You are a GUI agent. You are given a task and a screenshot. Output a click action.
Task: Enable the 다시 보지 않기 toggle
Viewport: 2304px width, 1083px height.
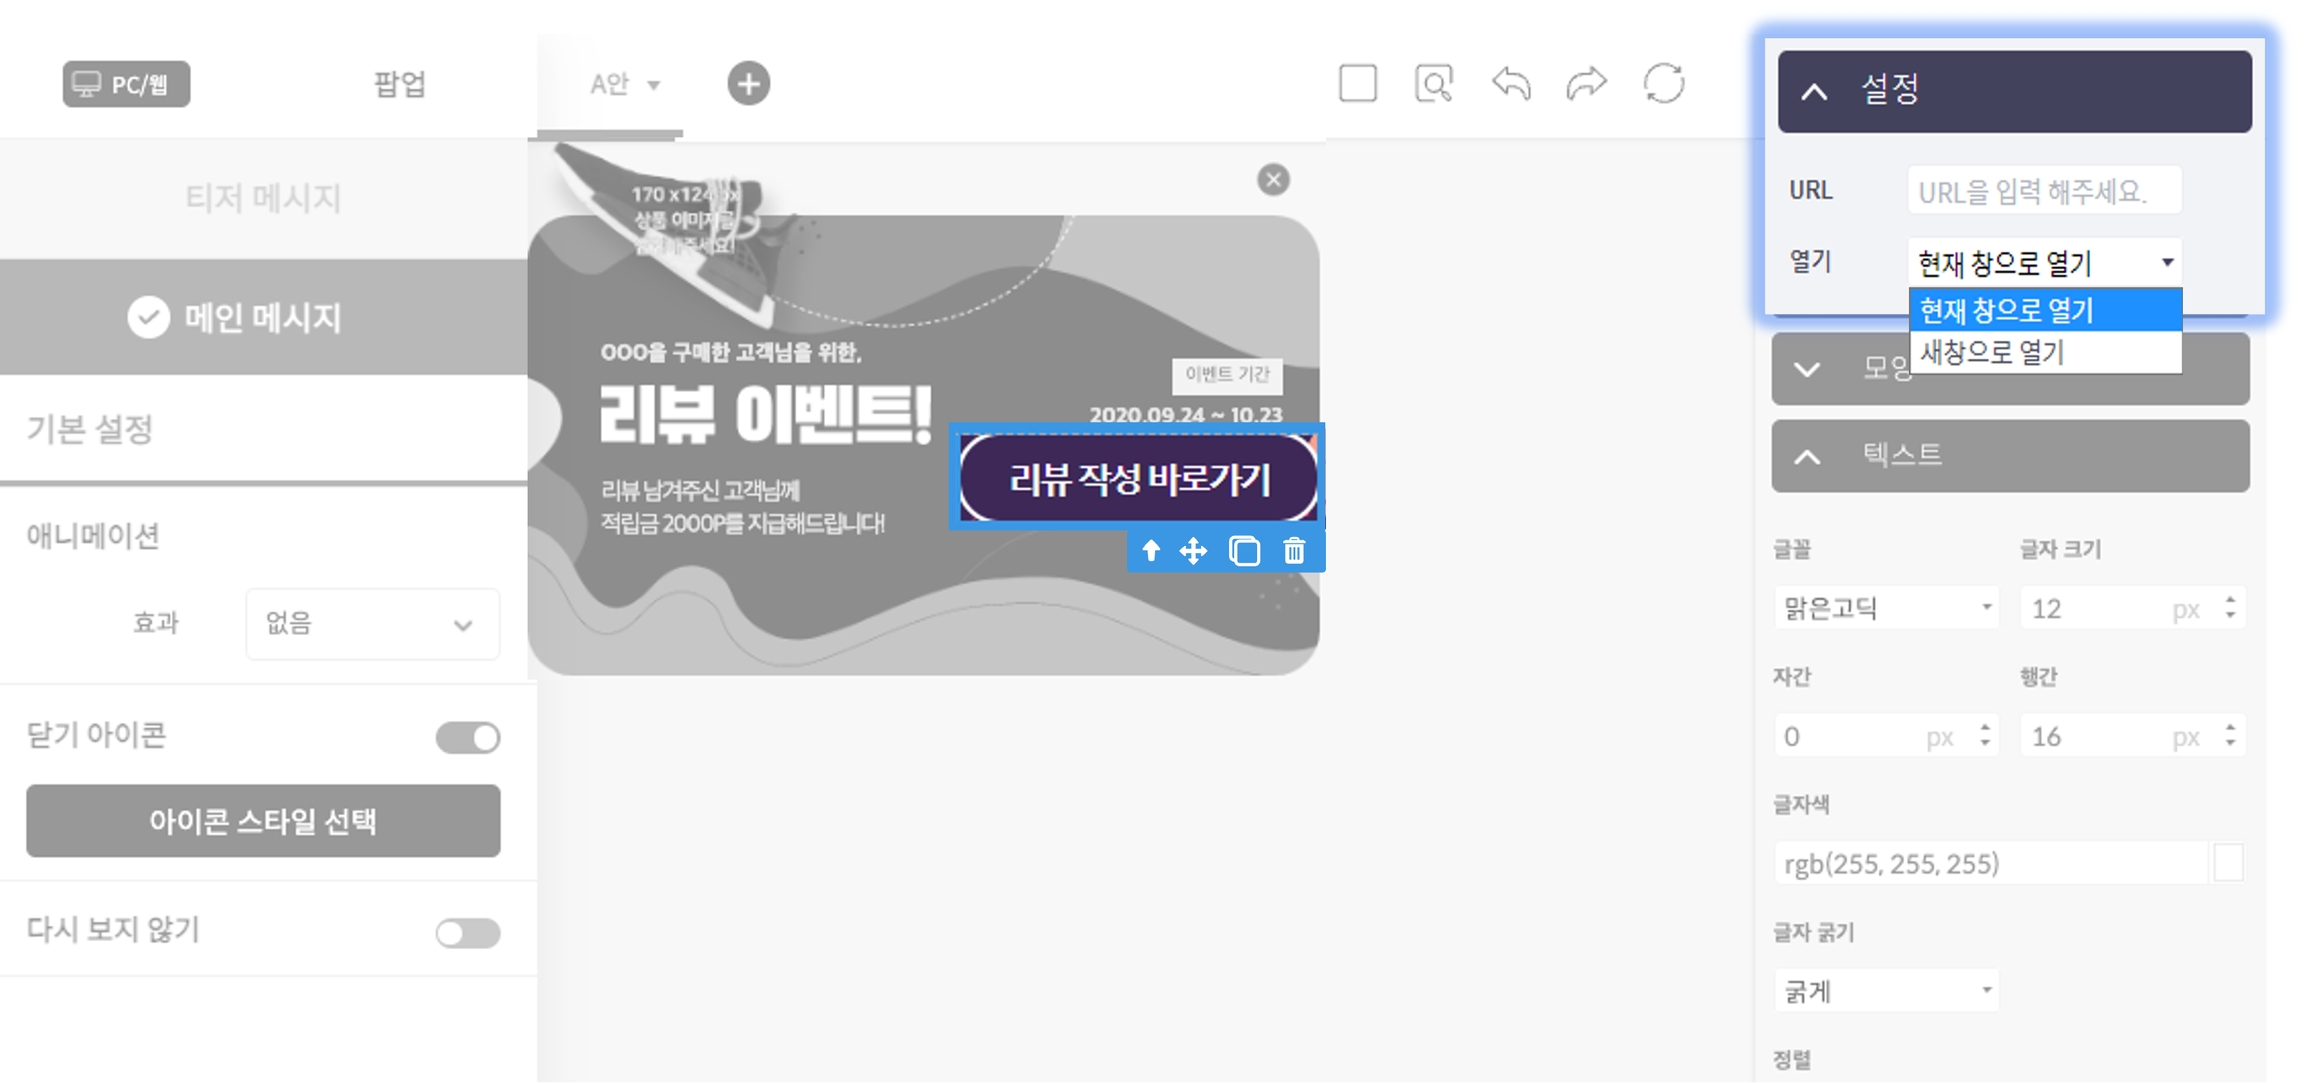pyautogui.click(x=468, y=933)
